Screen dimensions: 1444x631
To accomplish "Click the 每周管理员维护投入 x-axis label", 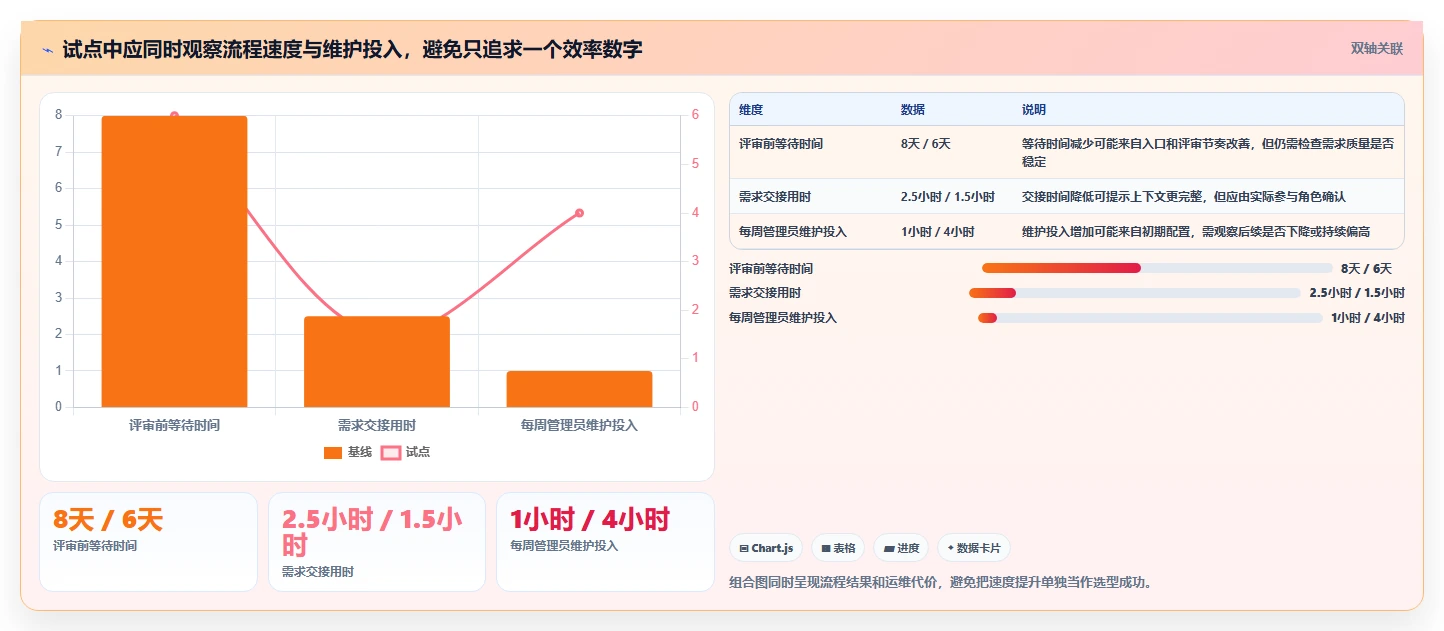I will [x=579, y=425].
